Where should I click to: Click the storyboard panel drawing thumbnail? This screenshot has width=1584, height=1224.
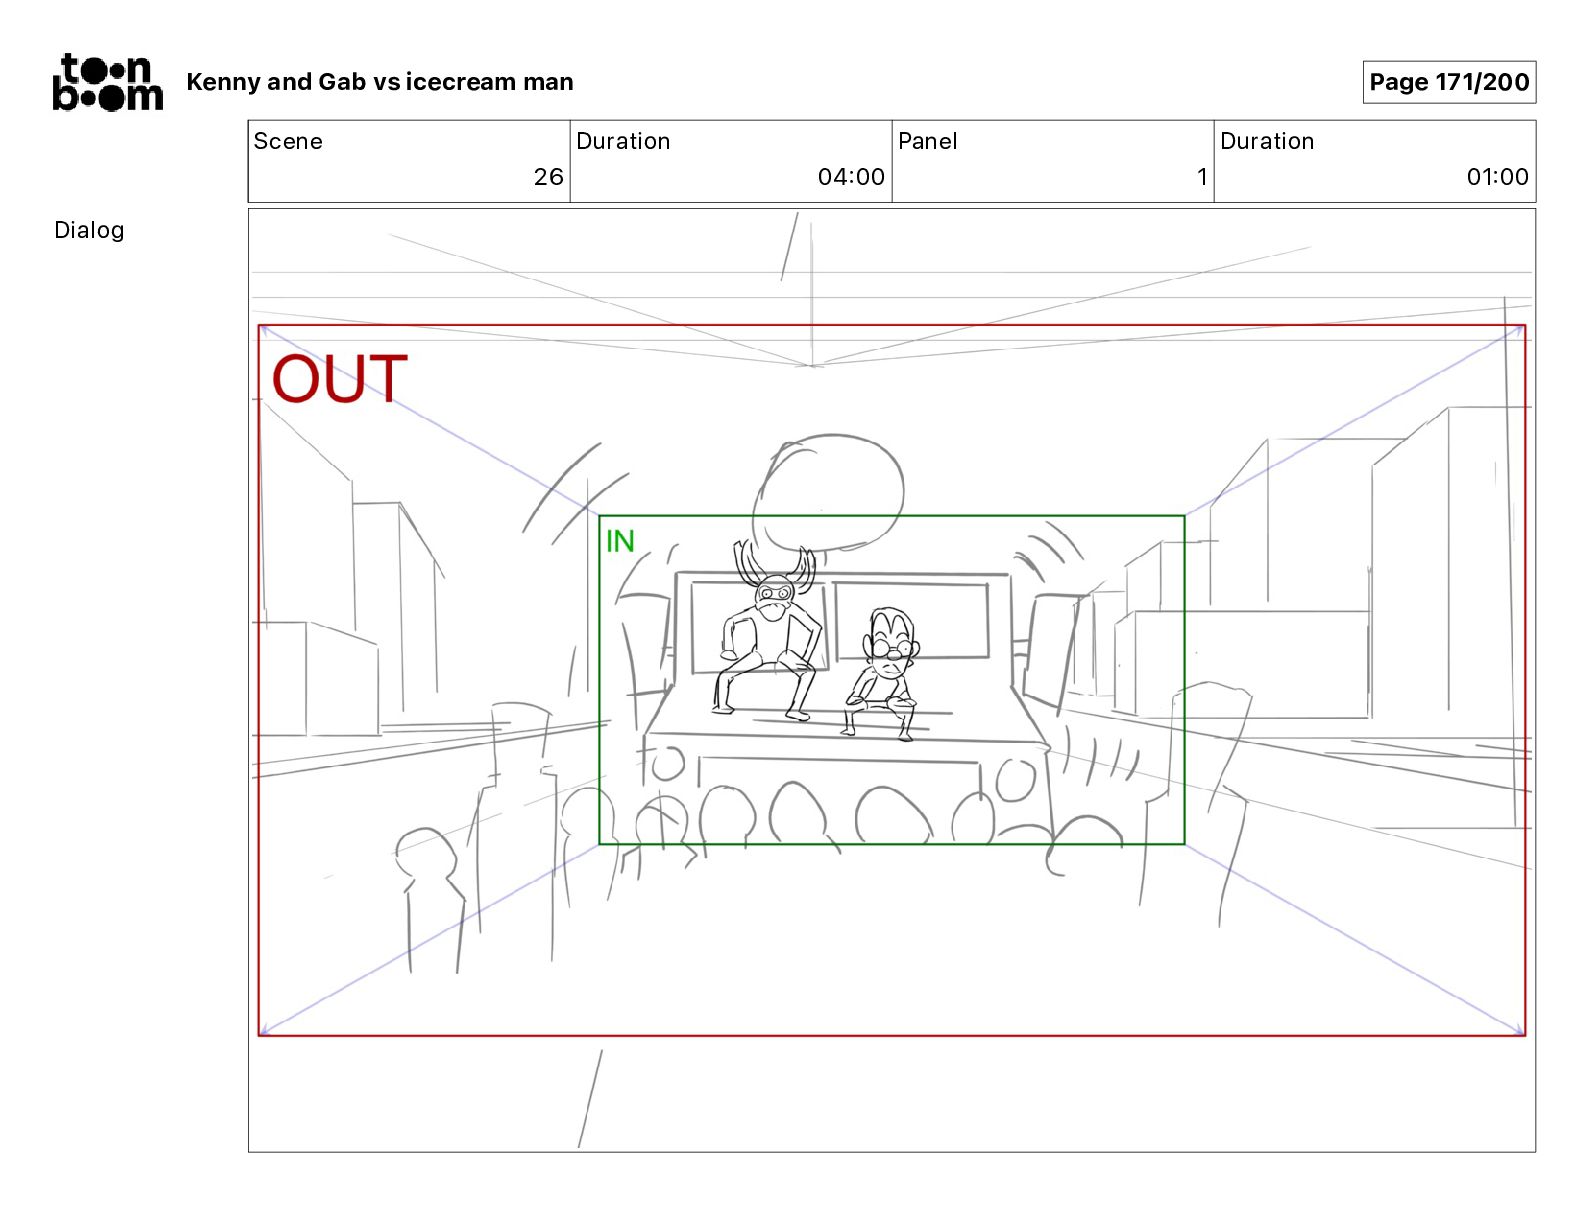[891, 680]
